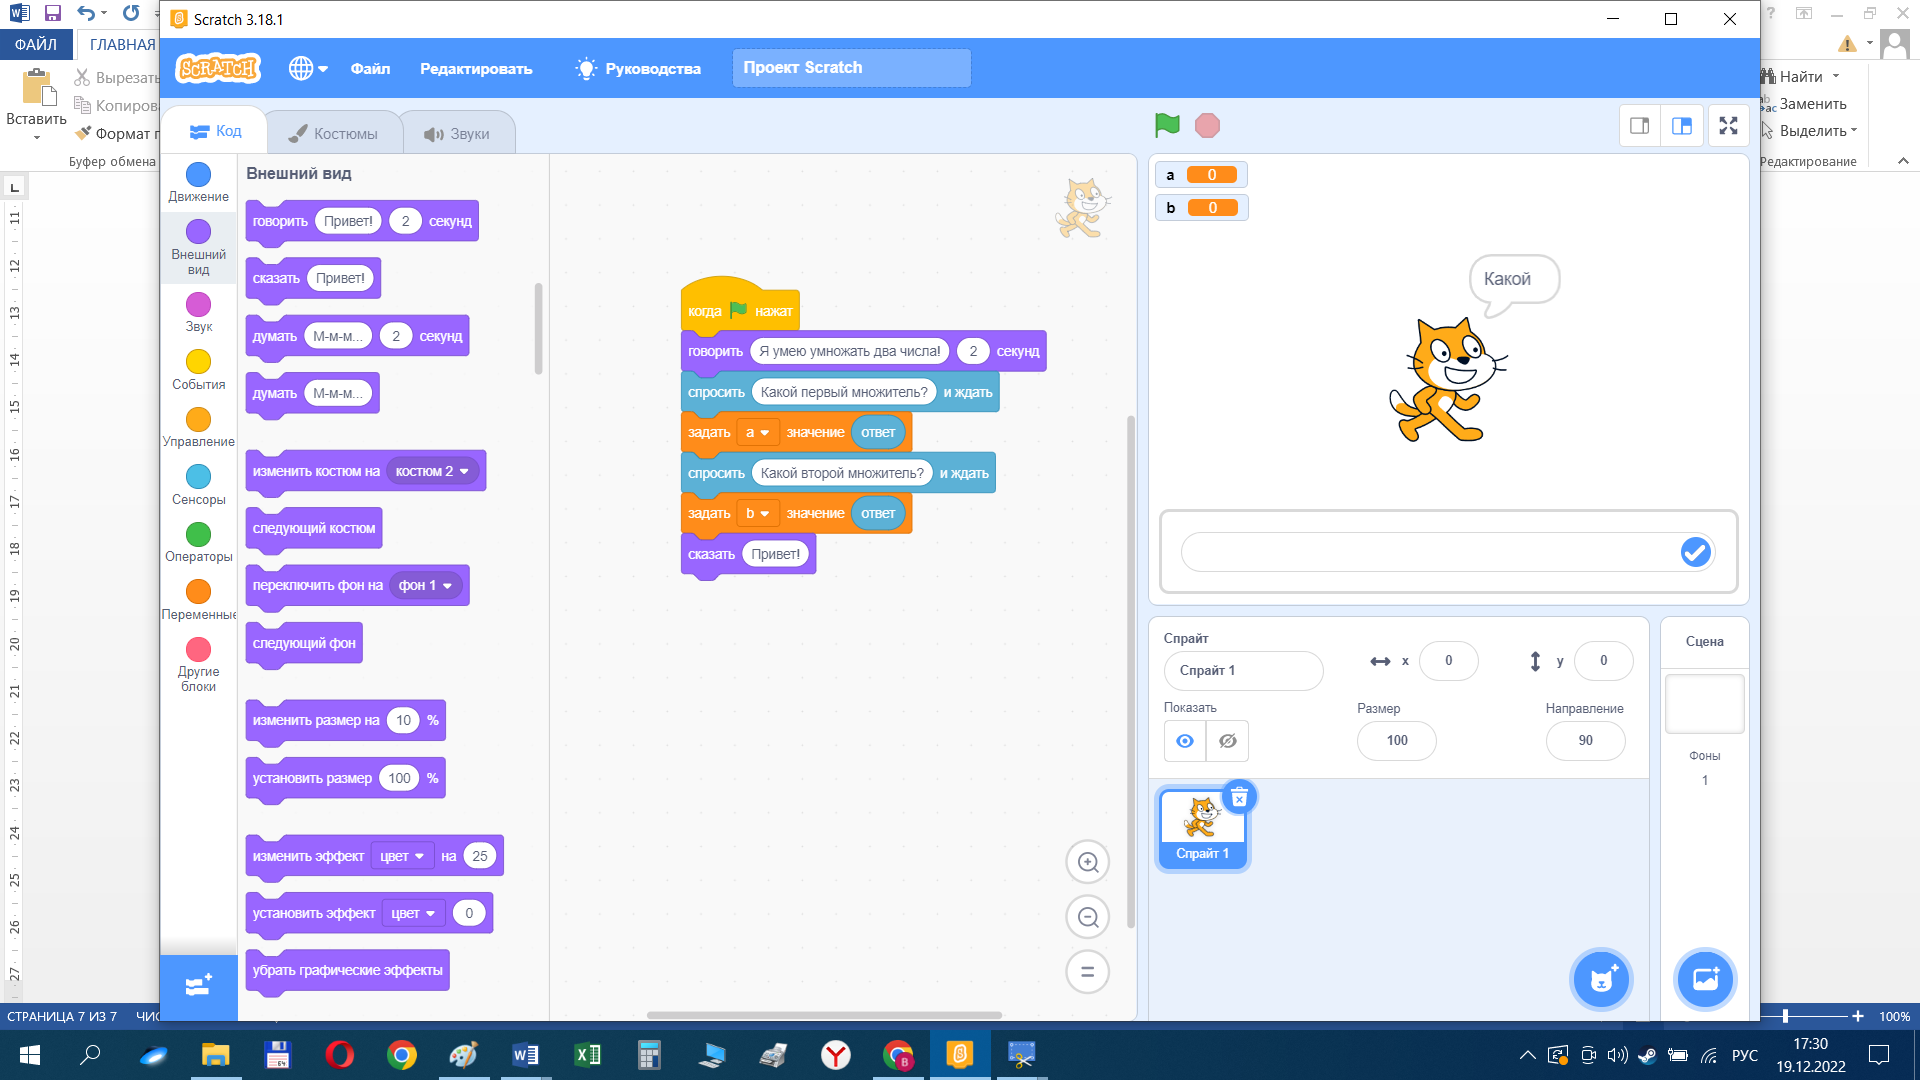Open the Сенсоры block category
Screen dimensions: 1920x1080
point(198,485)
